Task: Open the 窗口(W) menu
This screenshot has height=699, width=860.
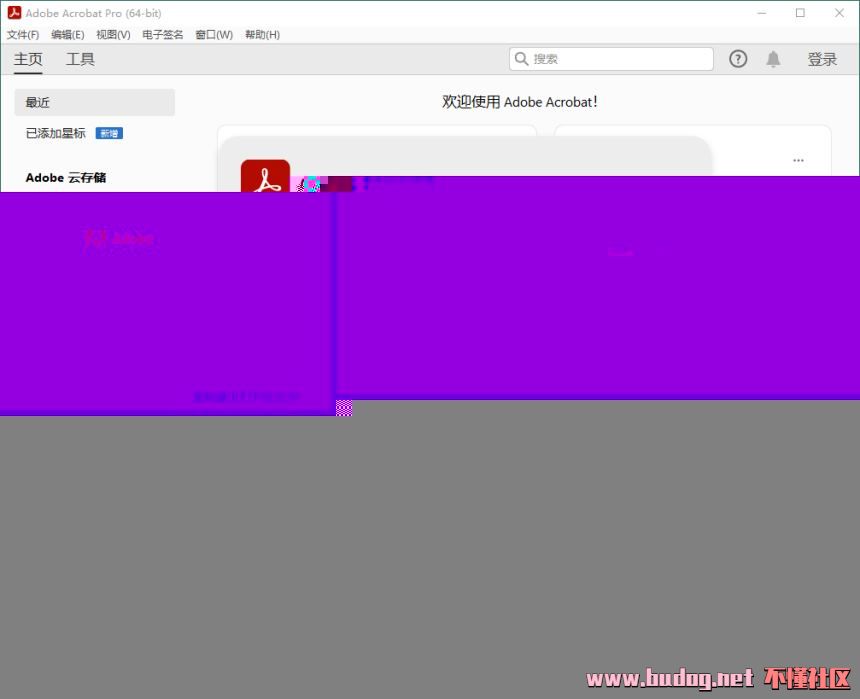Action: (214, 35)
